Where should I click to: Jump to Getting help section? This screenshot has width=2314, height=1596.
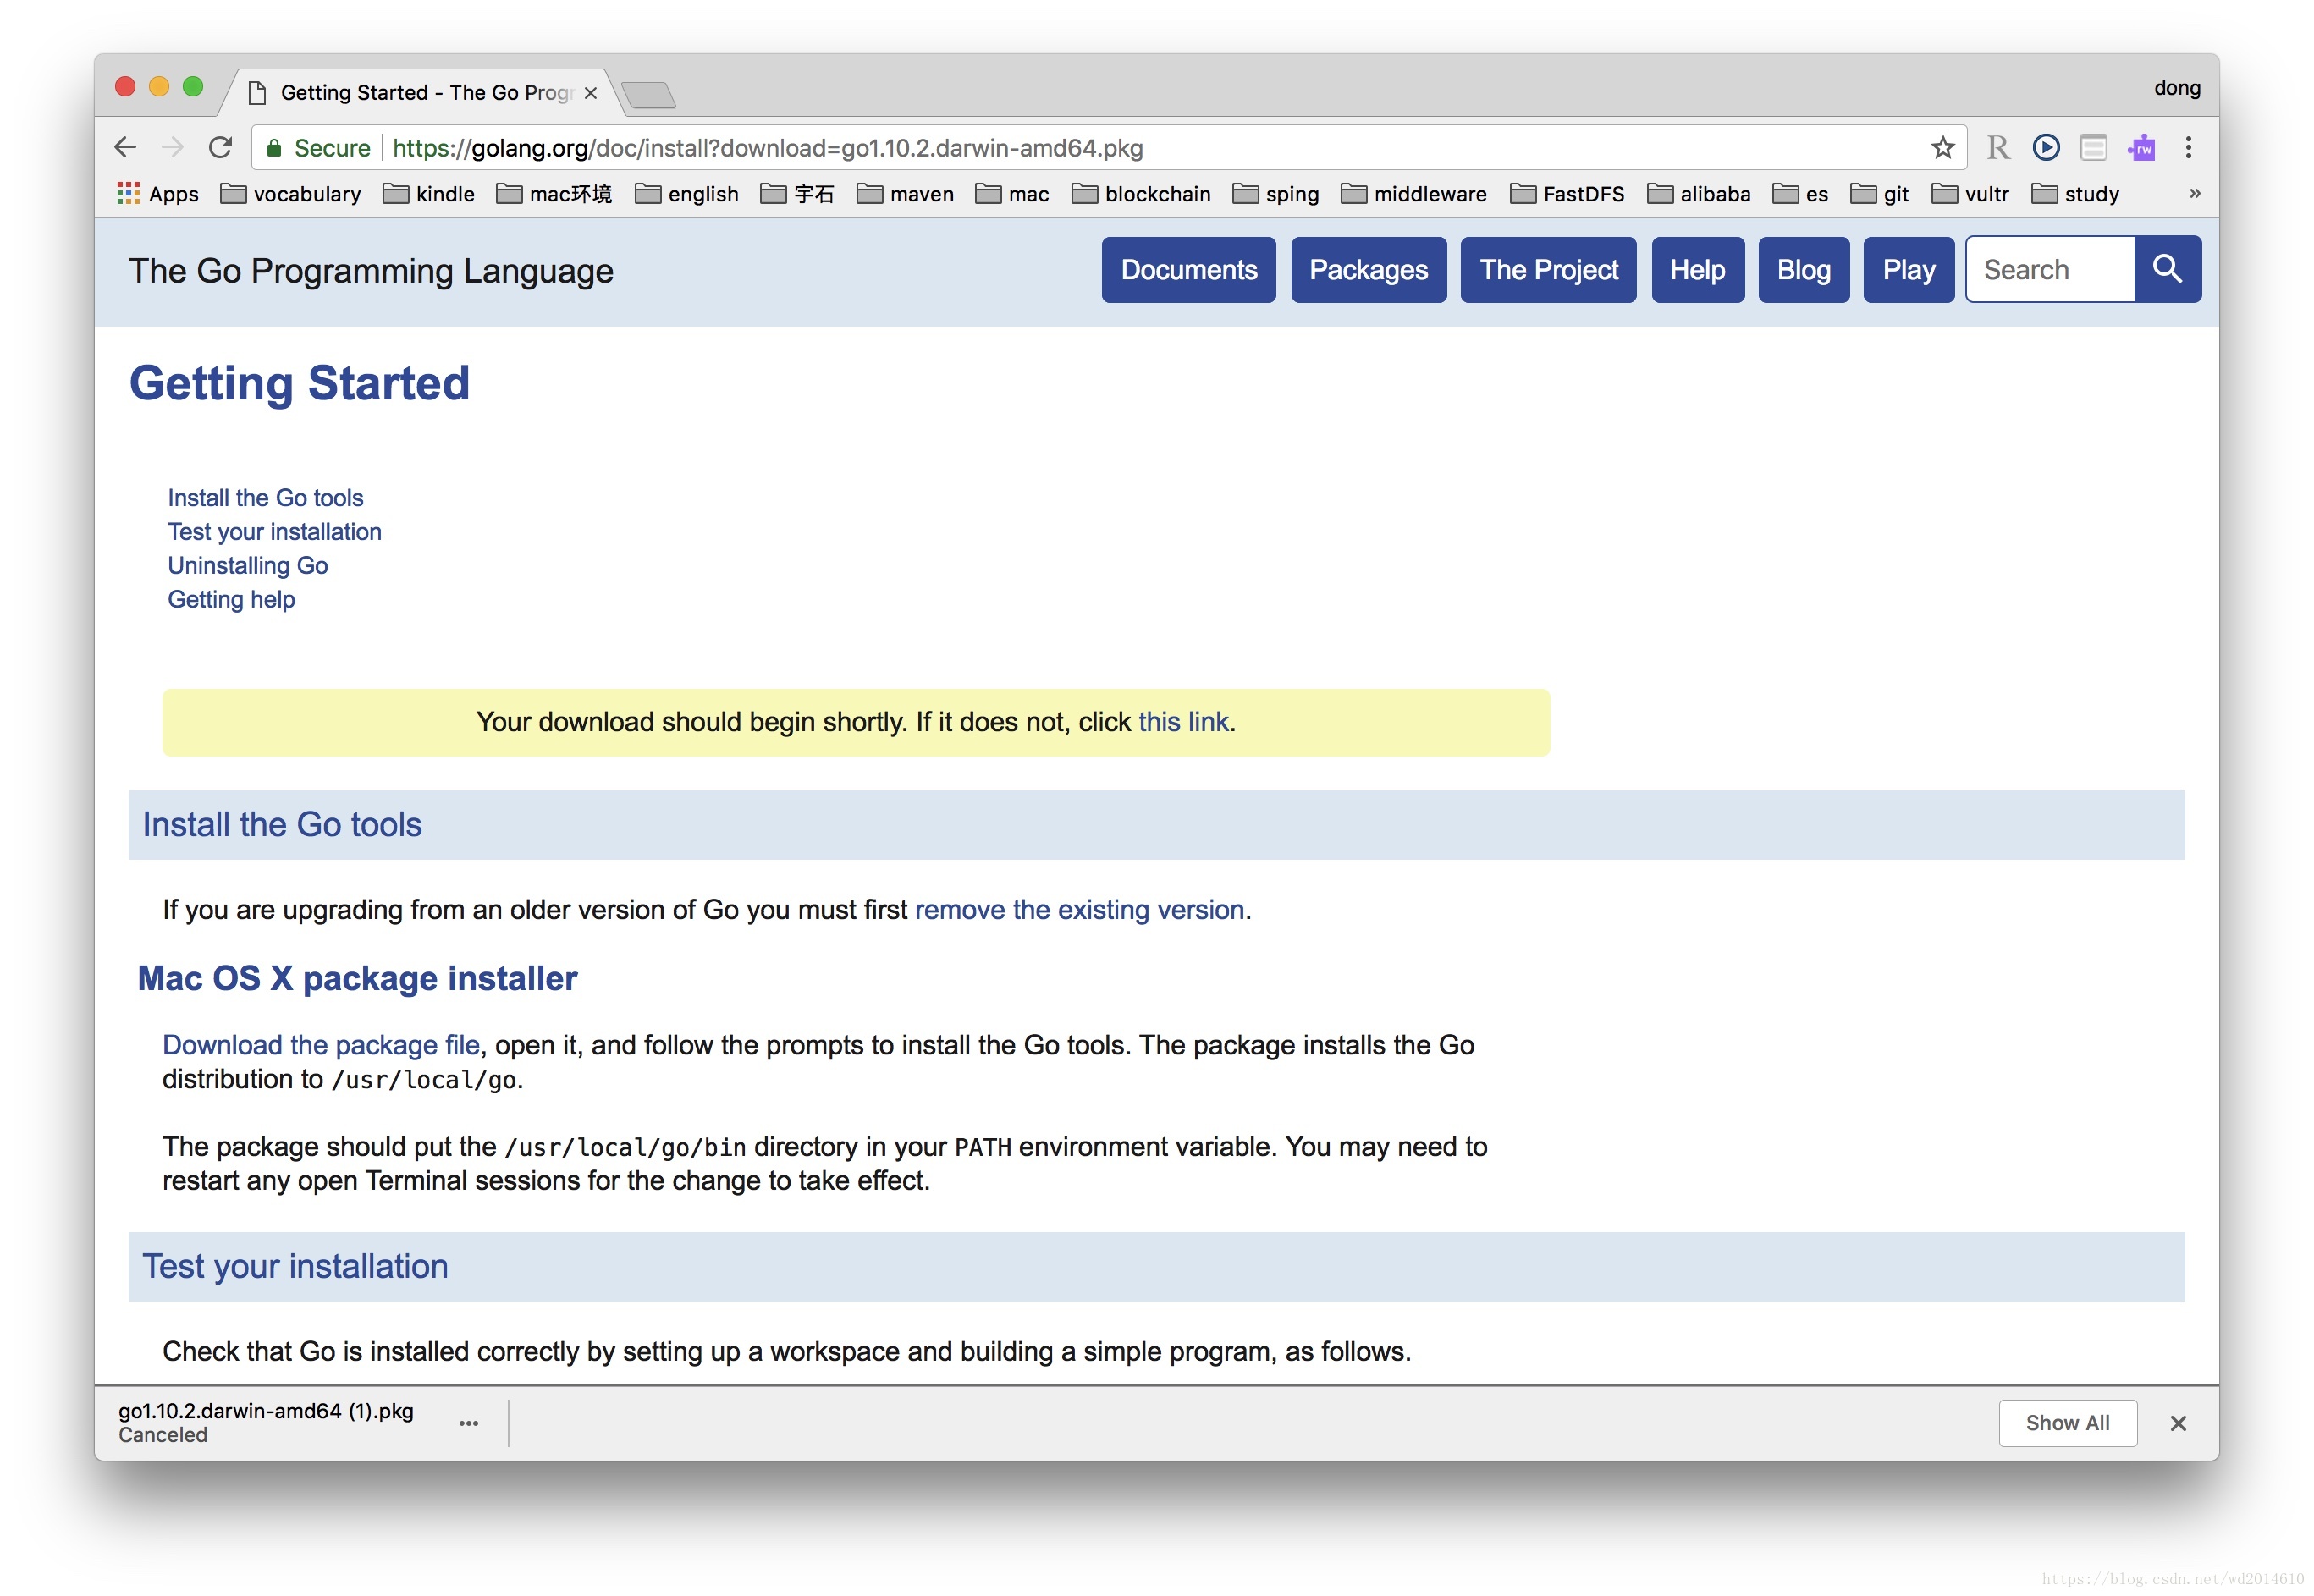pos(231,600)
